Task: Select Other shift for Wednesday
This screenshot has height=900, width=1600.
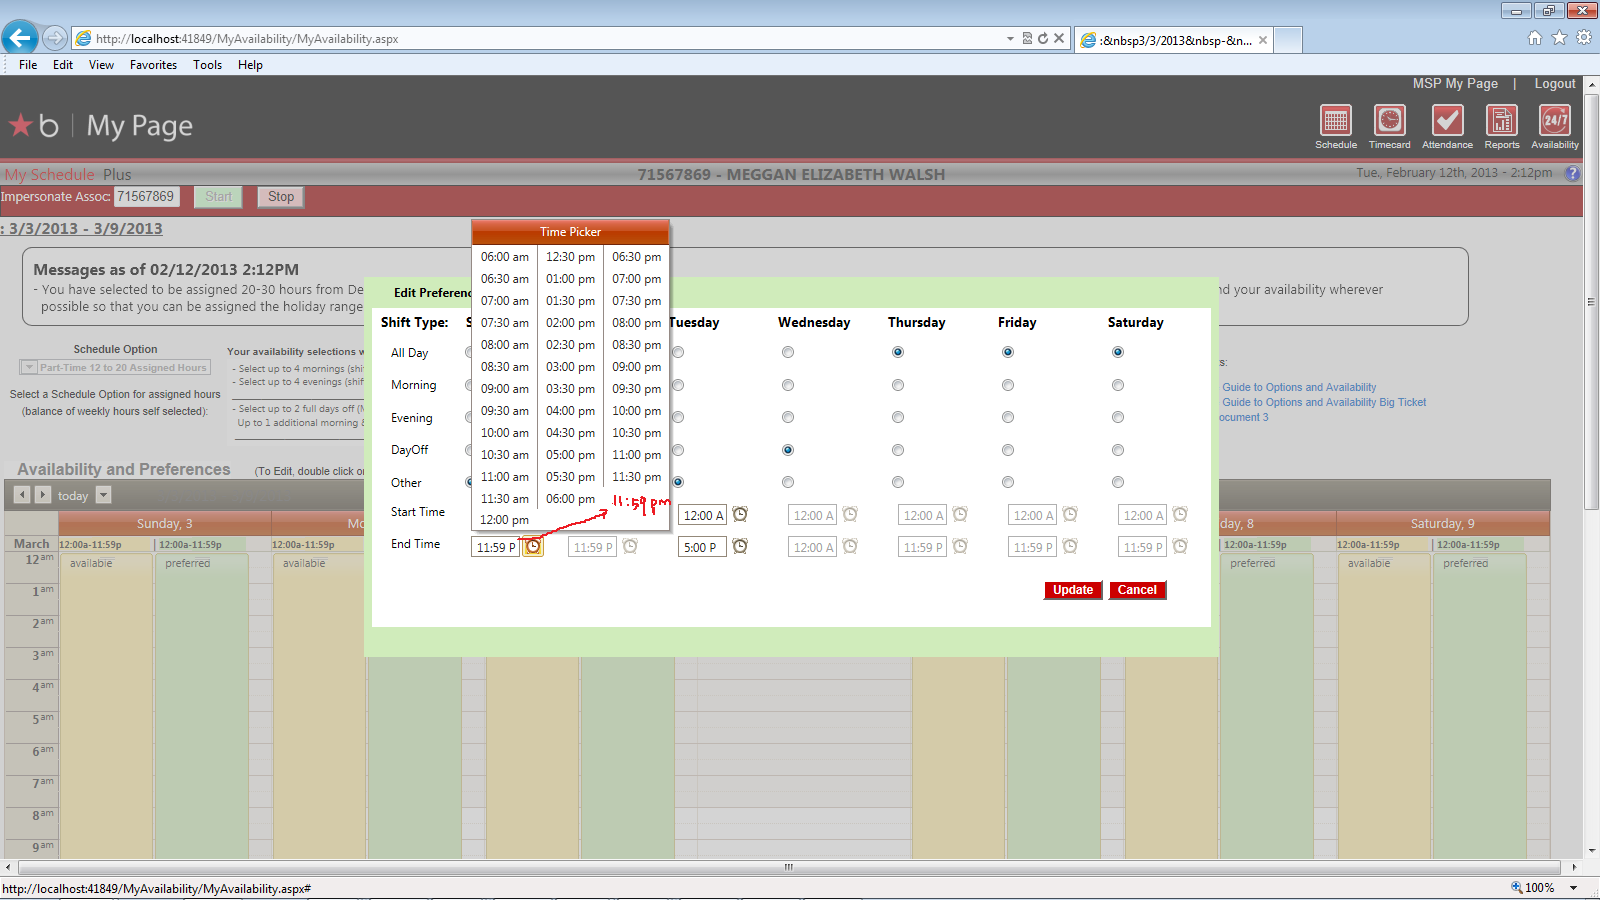Action: click(x=788, y=482)
